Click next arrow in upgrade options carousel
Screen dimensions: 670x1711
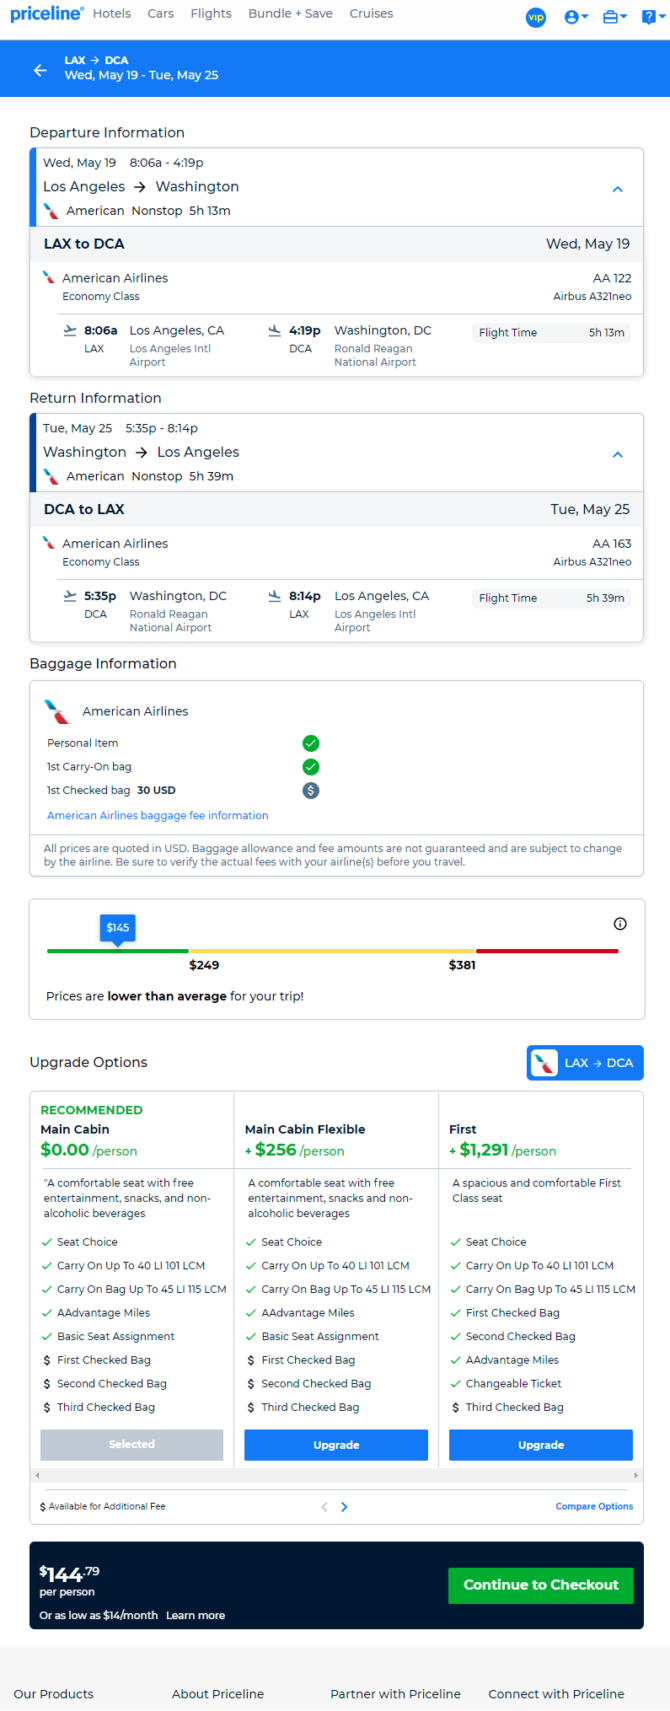coord(344,1507)
